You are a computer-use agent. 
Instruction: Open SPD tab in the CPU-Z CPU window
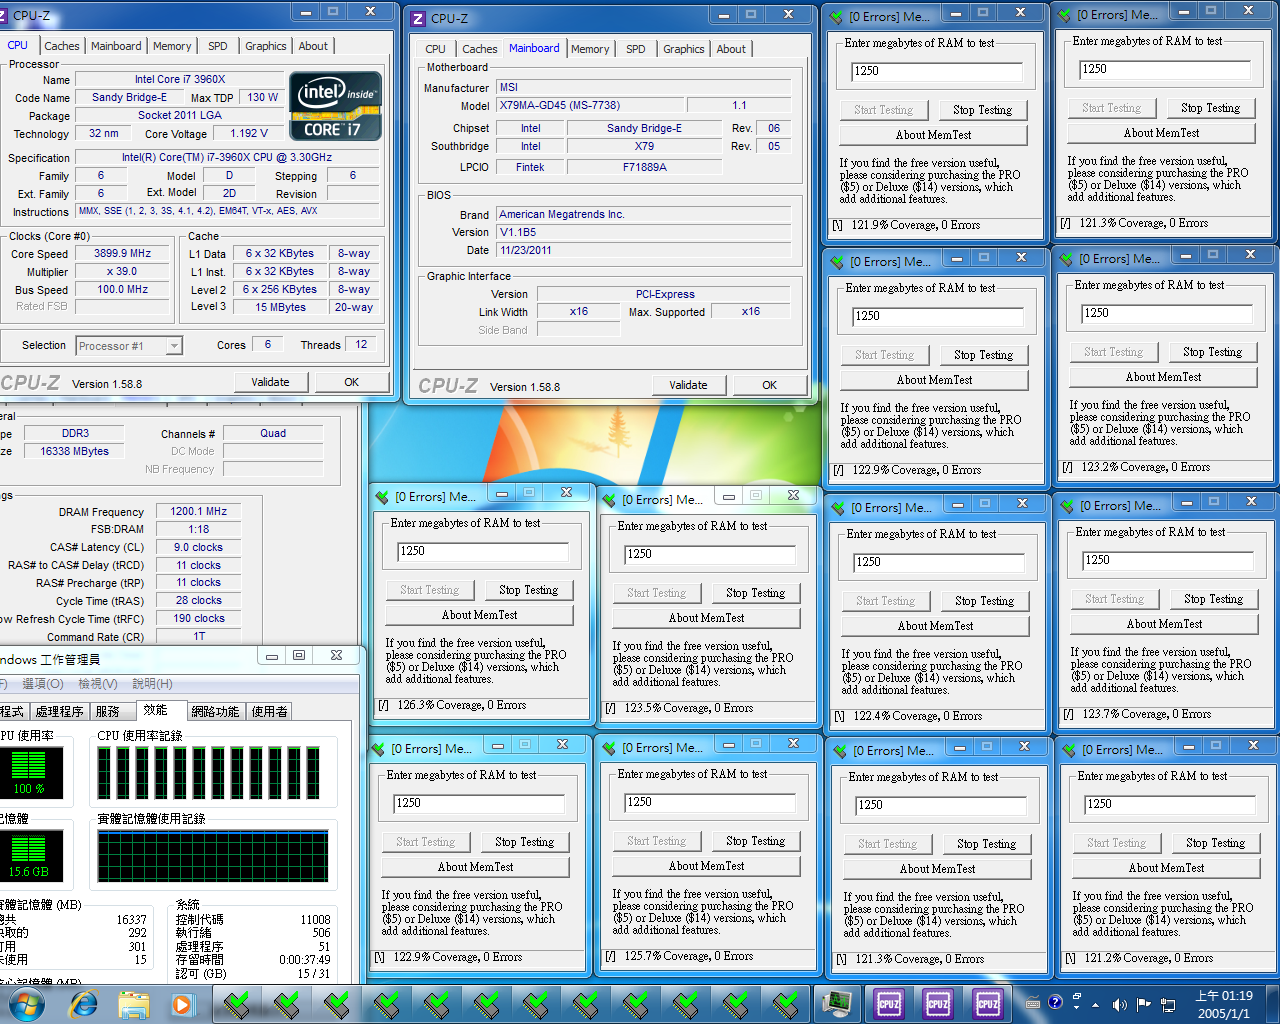tap(217, 46)
